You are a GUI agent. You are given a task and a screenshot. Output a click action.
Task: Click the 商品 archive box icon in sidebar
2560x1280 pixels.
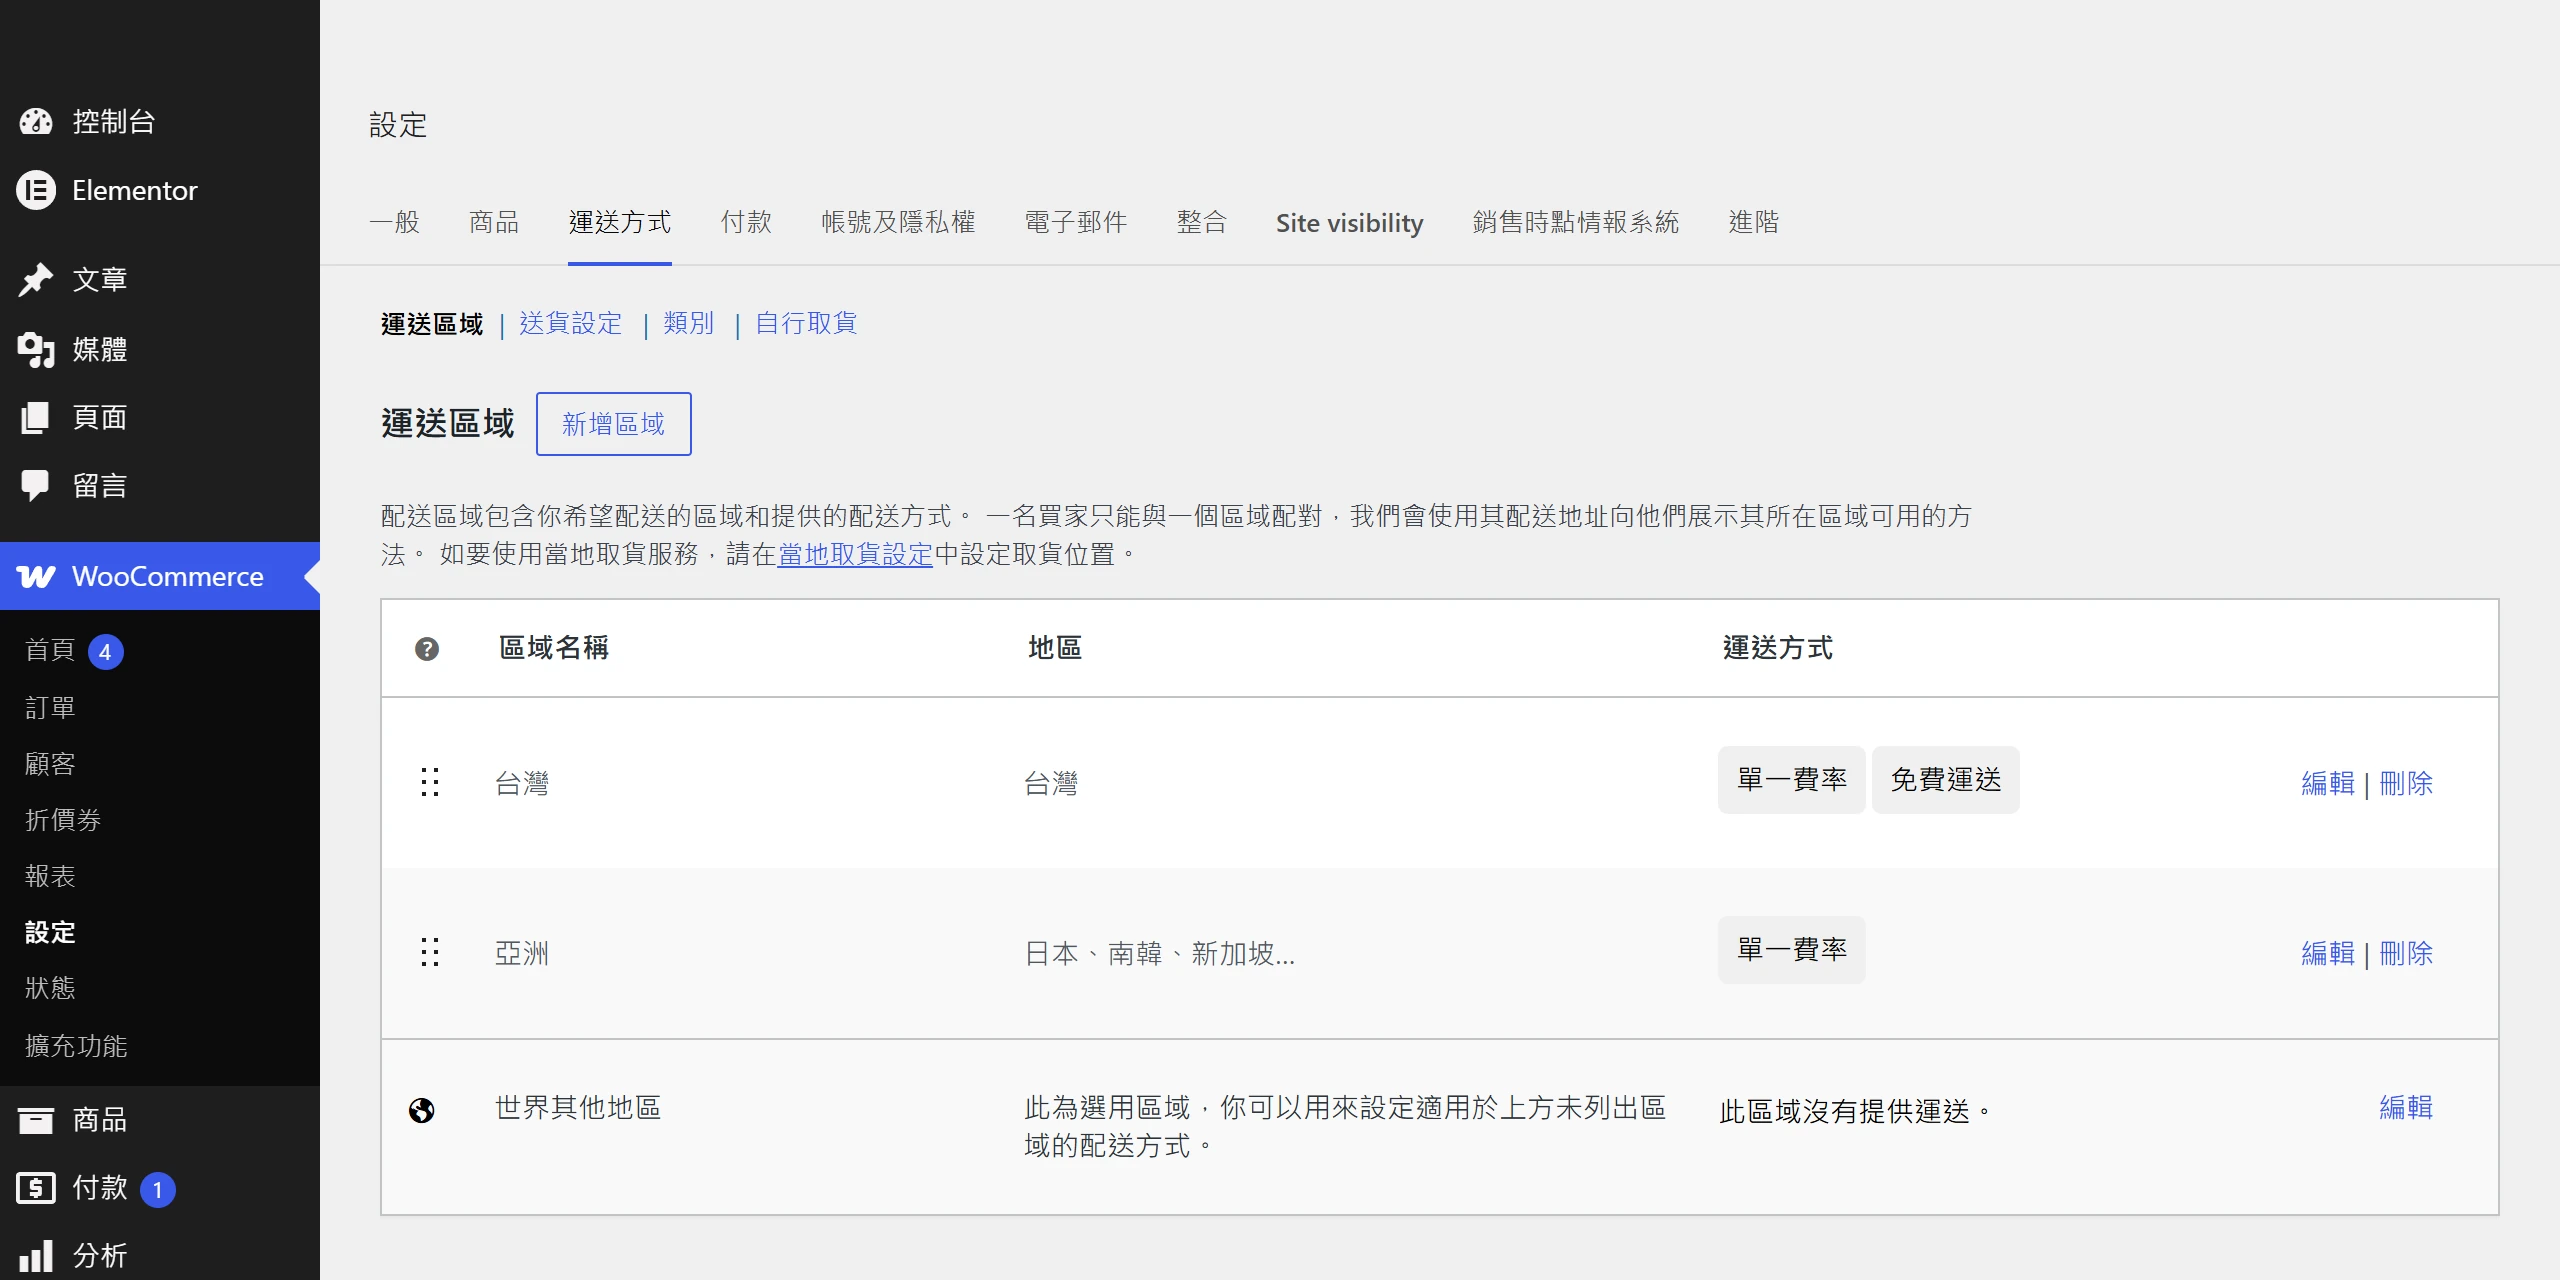36,1120
